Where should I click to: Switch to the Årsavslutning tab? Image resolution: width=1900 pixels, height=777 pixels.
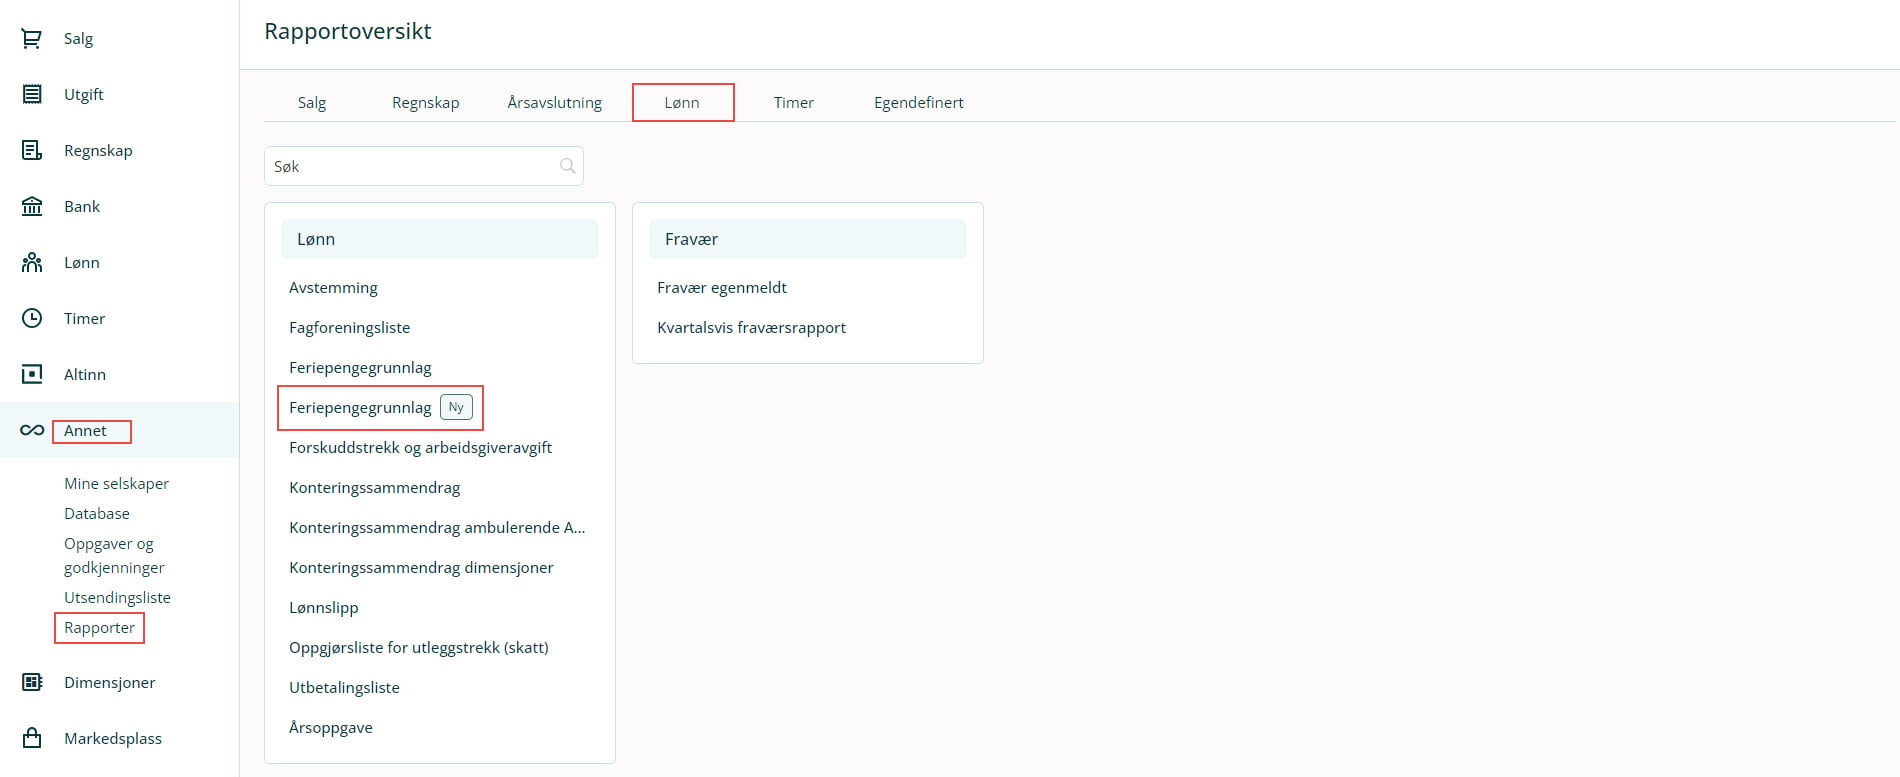coord(554,103)
